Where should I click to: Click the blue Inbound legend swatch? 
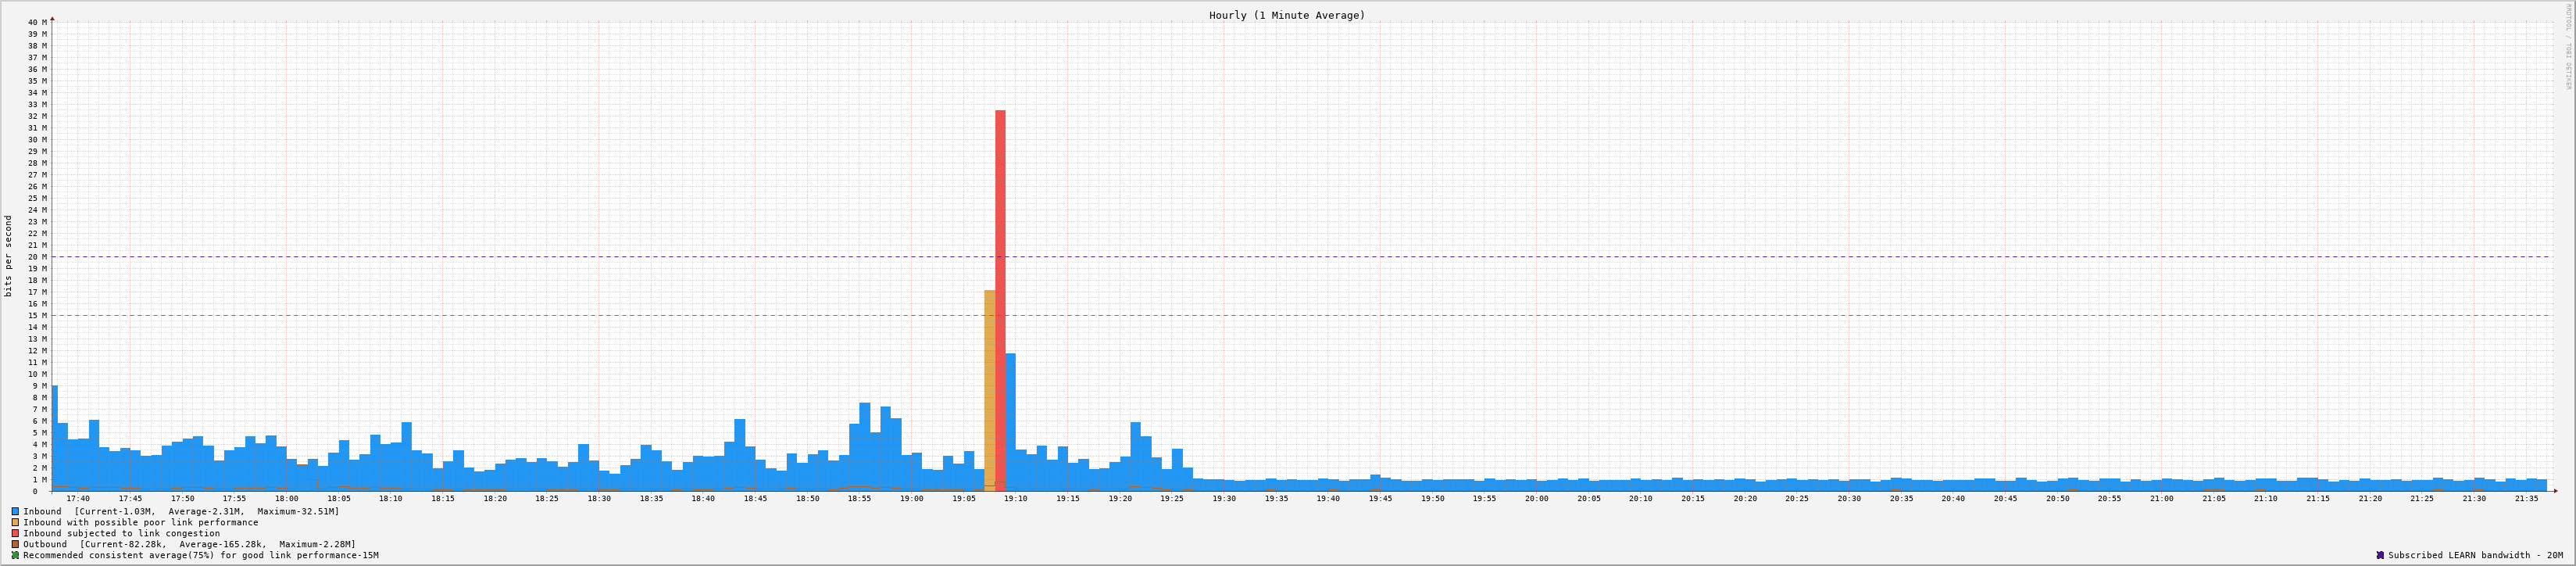15,511
